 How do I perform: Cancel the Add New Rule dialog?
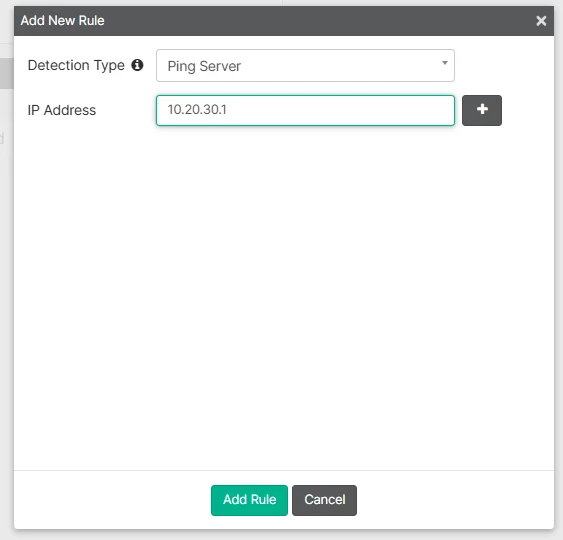pyautogui.click(x=324, y=500)
